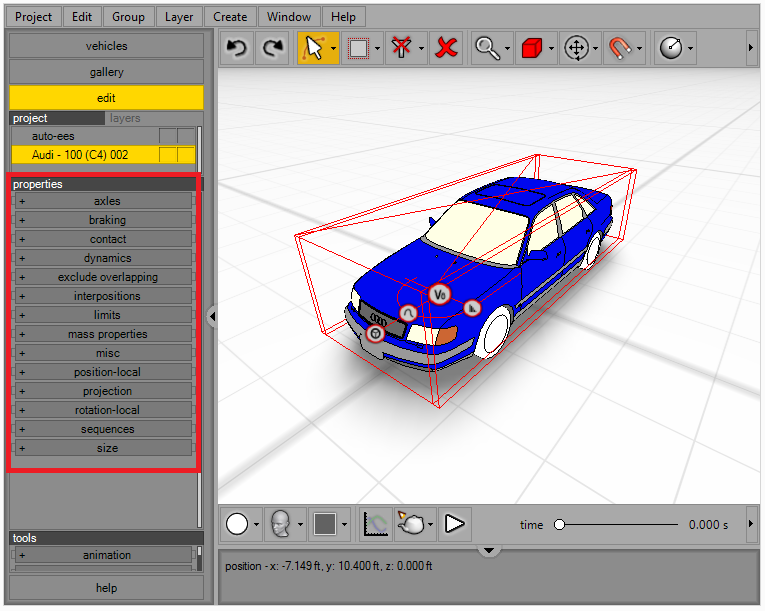Activate the magnifying glass zoom tool

coord(487,48)
